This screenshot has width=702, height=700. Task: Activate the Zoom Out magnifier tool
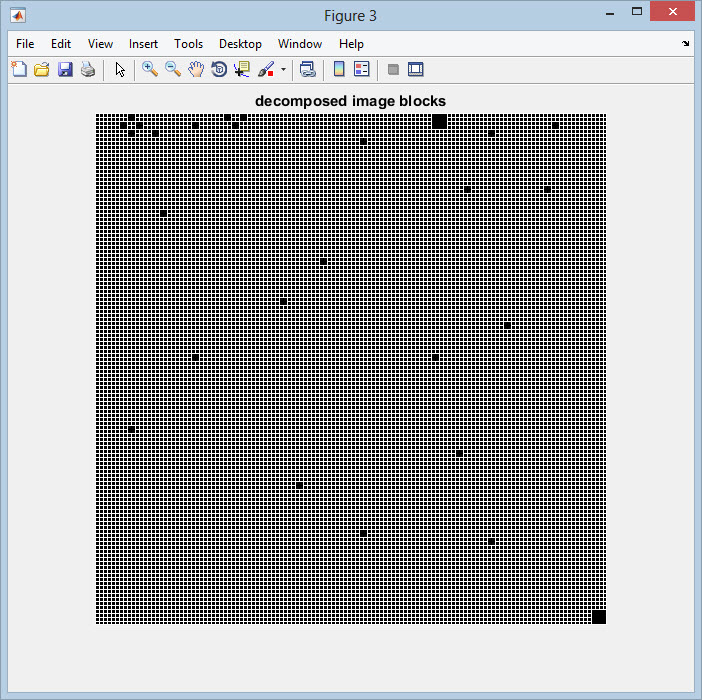[x=173, y=69]
